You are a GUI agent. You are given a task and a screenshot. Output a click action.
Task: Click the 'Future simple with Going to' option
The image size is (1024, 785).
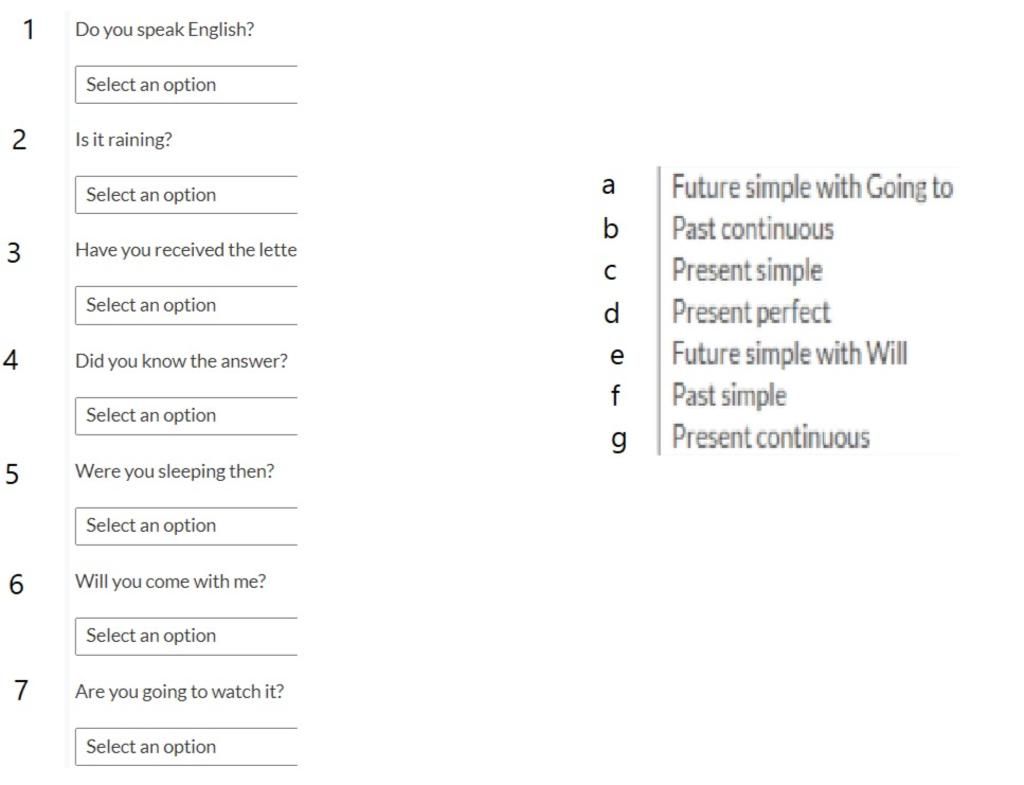(x=811, y=187)
